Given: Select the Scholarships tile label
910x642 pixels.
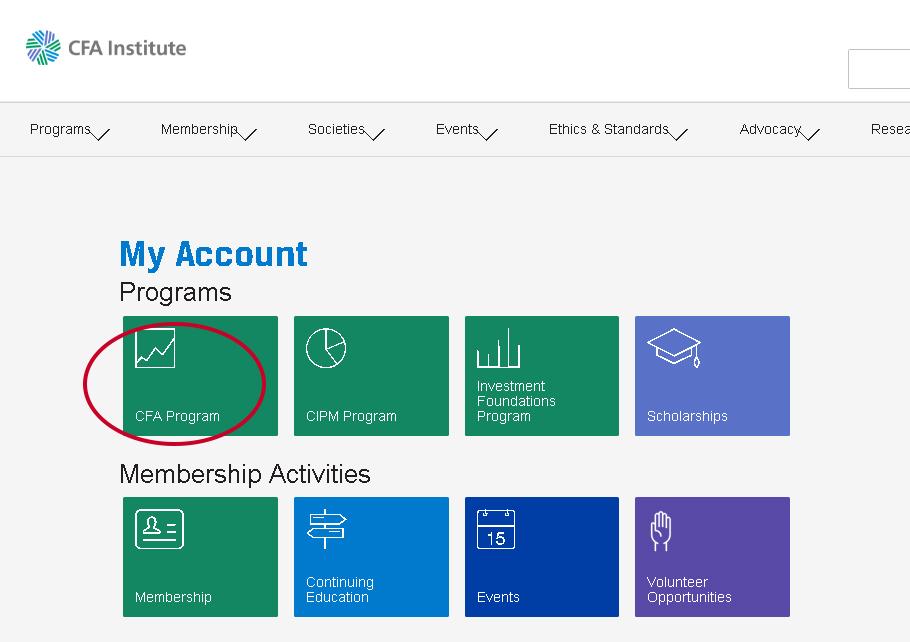Looking at the screenshot, I should click(687, 416).
